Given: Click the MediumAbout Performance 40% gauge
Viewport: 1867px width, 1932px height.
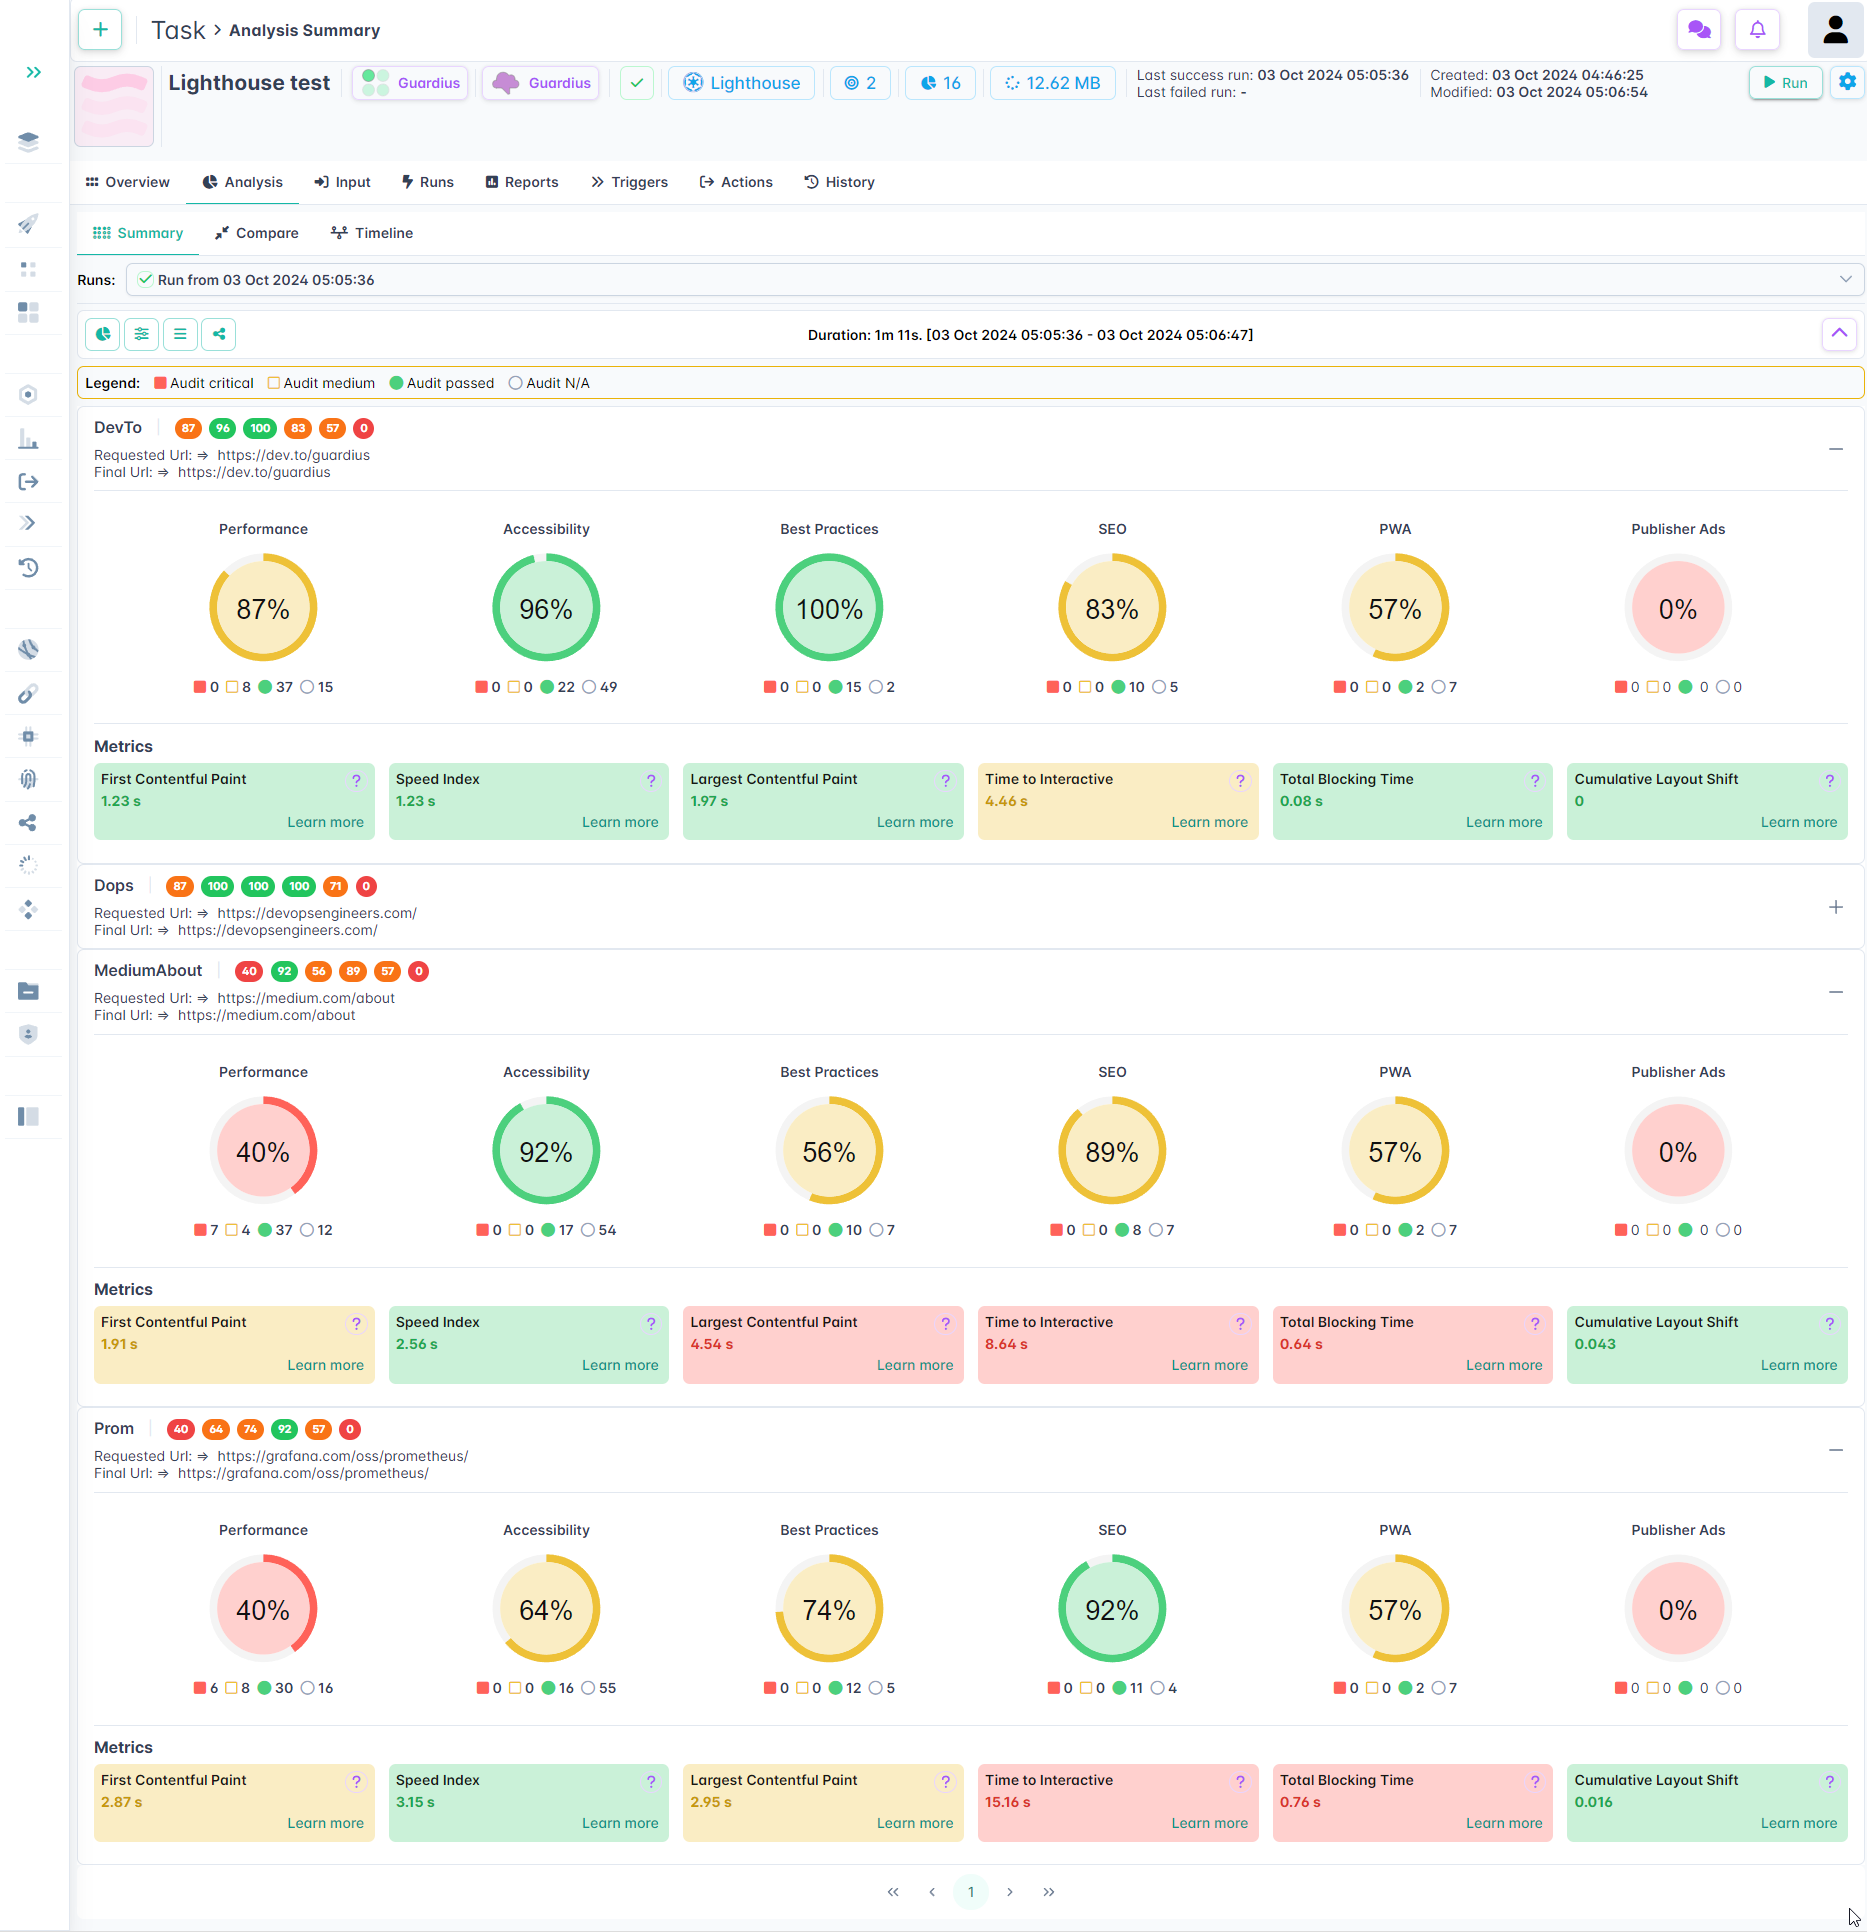Looking at the screenshot, I should tap(263, 1151).
